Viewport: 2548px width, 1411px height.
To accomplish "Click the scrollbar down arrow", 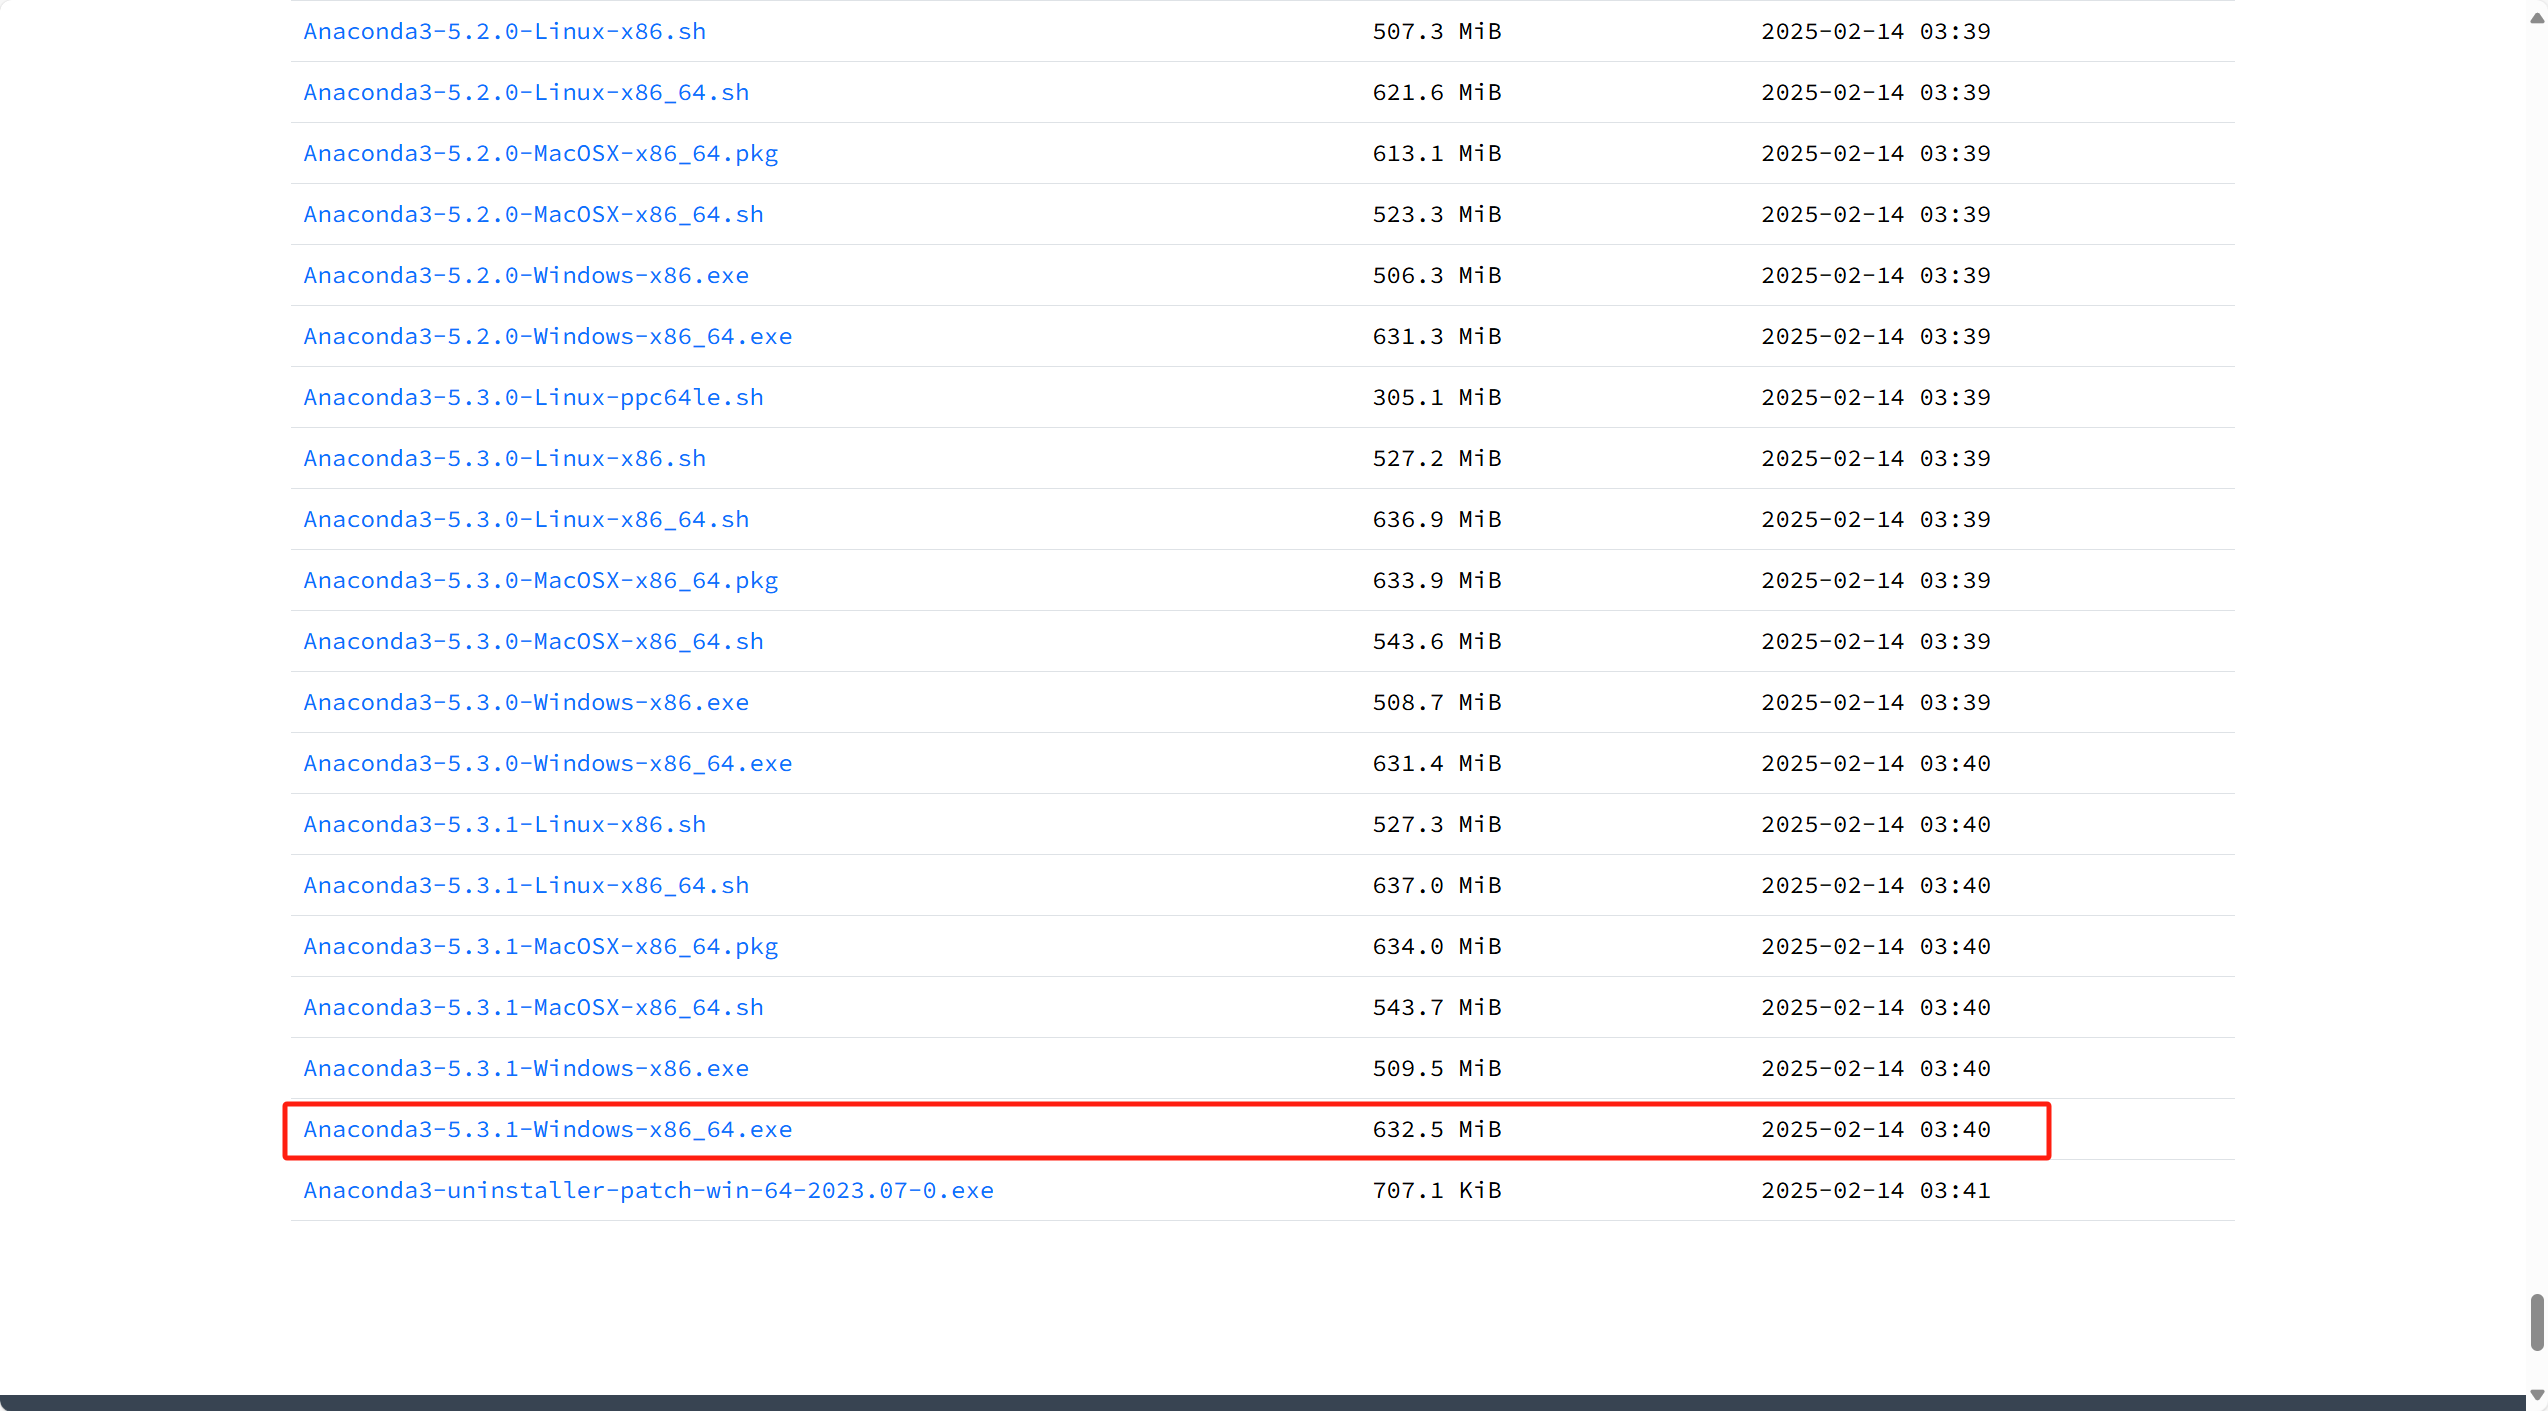I will pos(2537,1395).
